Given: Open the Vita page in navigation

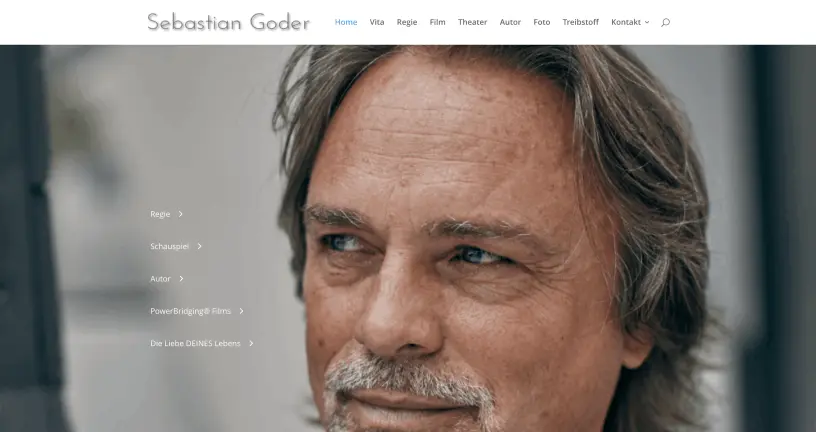Looking at the screenshot, I should click(x=377, y=22).
